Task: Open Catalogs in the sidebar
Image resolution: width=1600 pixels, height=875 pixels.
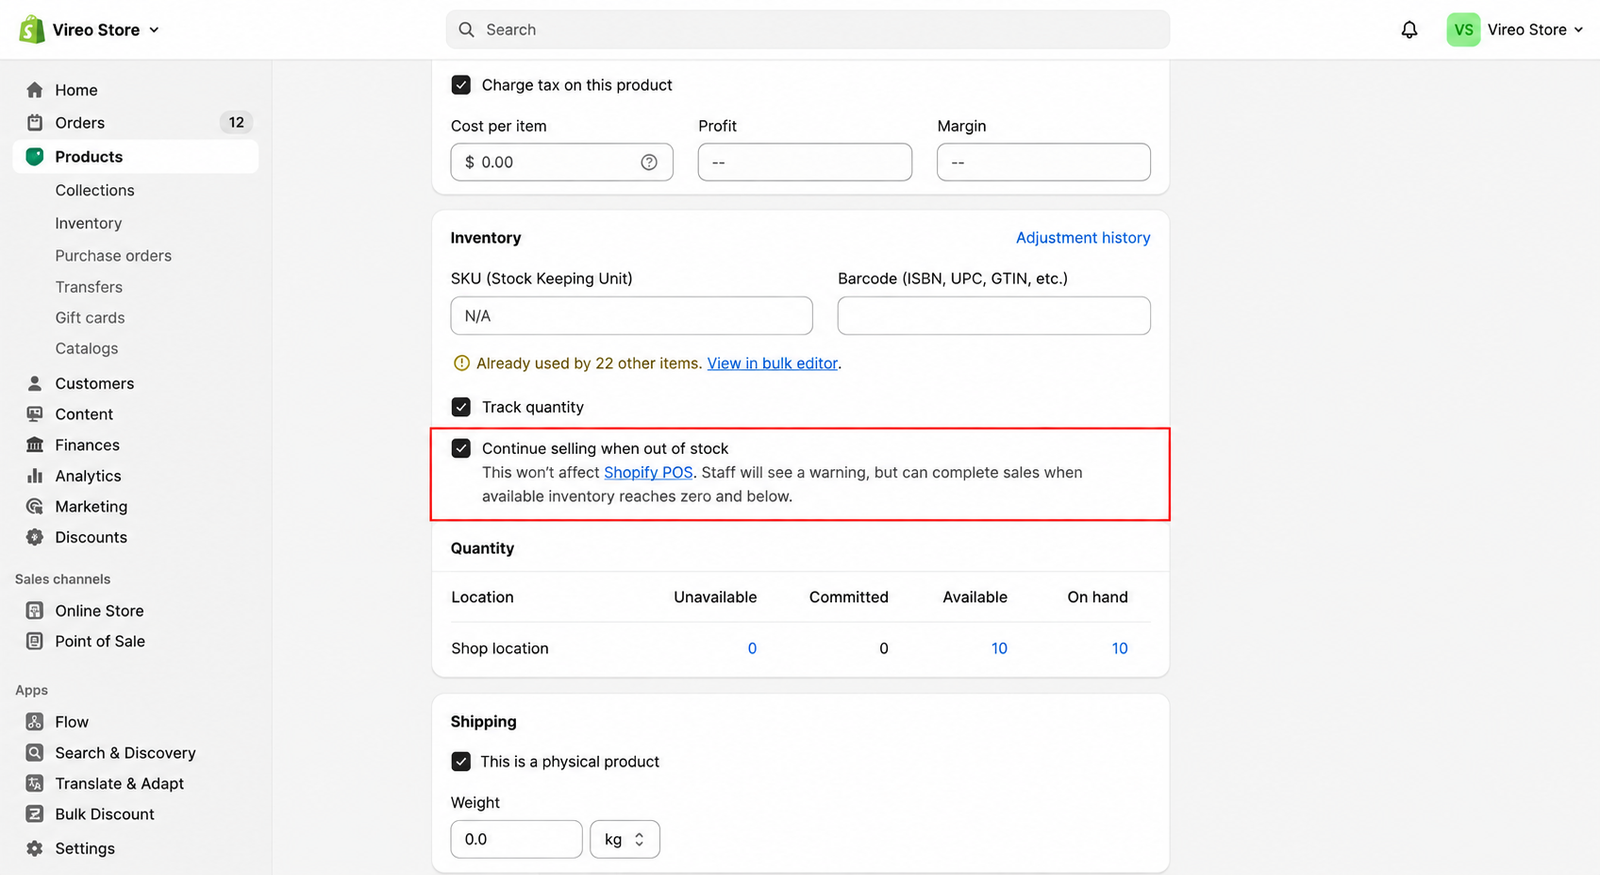Action: click(x=86, y=348)
